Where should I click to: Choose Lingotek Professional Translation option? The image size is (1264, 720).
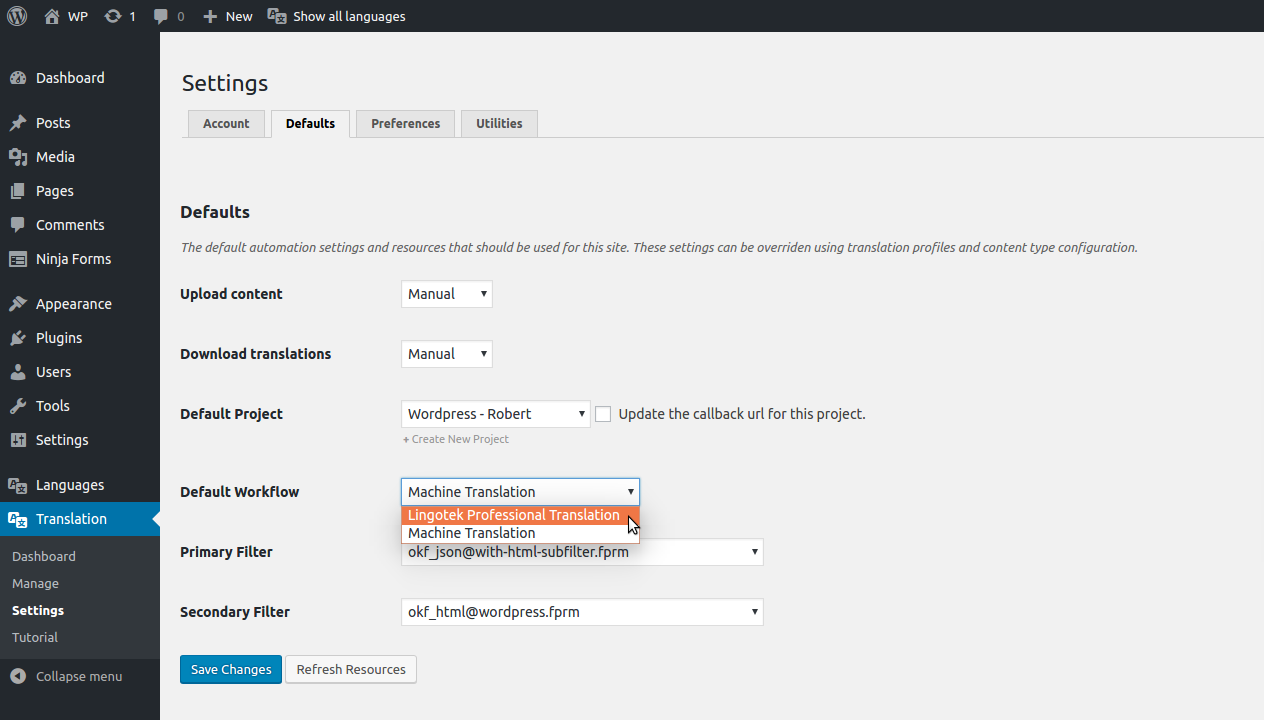point(514,515)
